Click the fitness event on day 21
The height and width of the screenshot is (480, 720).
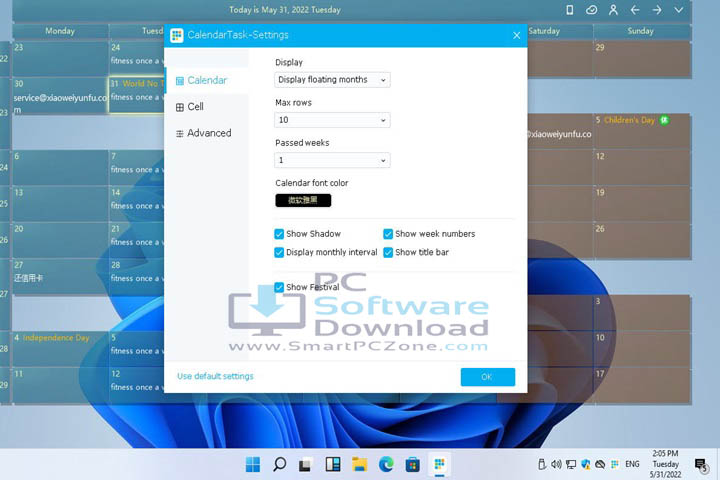[137, 243]
